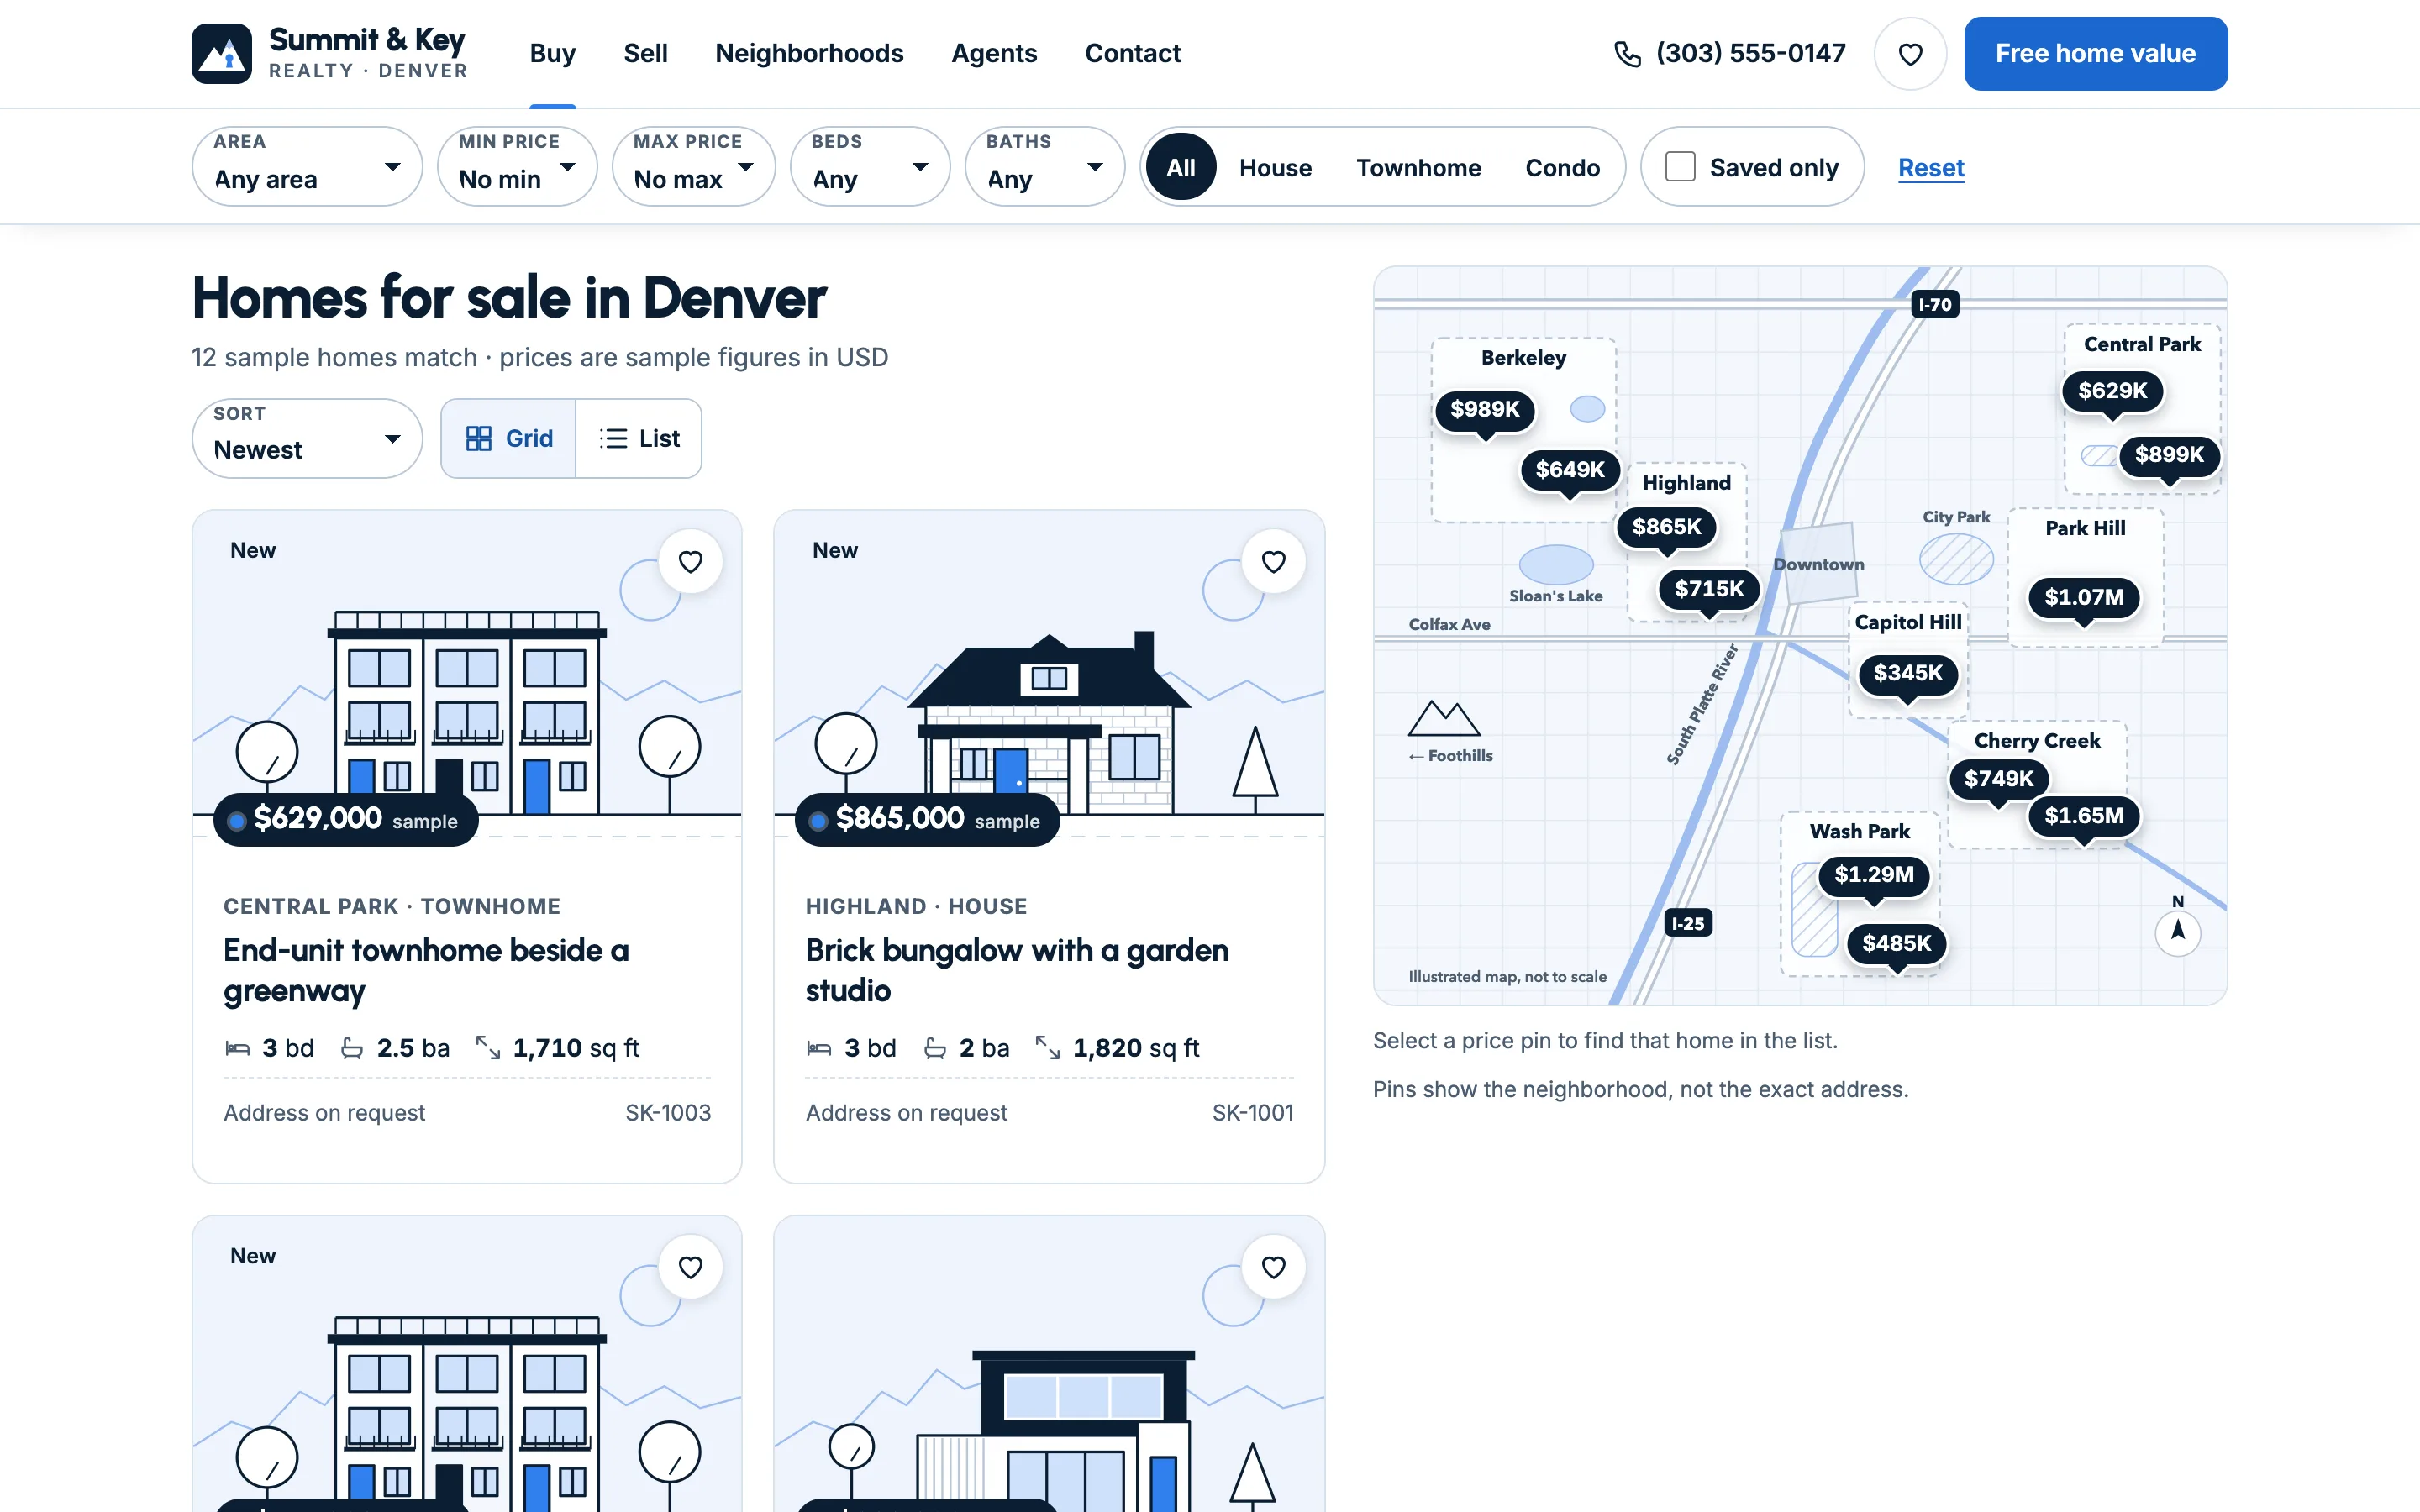The height and width of the screenshot is (1512, 2420).
Task: Open the Min Price dropdown
Action: coord(517,166)
